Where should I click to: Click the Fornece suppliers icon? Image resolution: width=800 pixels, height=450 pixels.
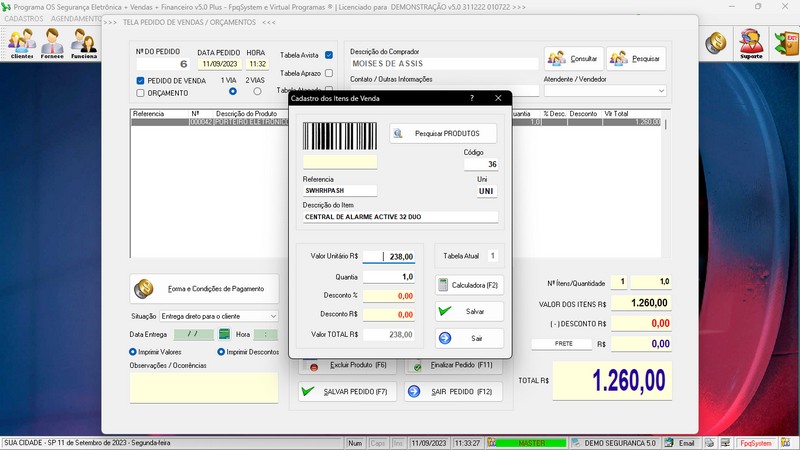pos(52,43)
